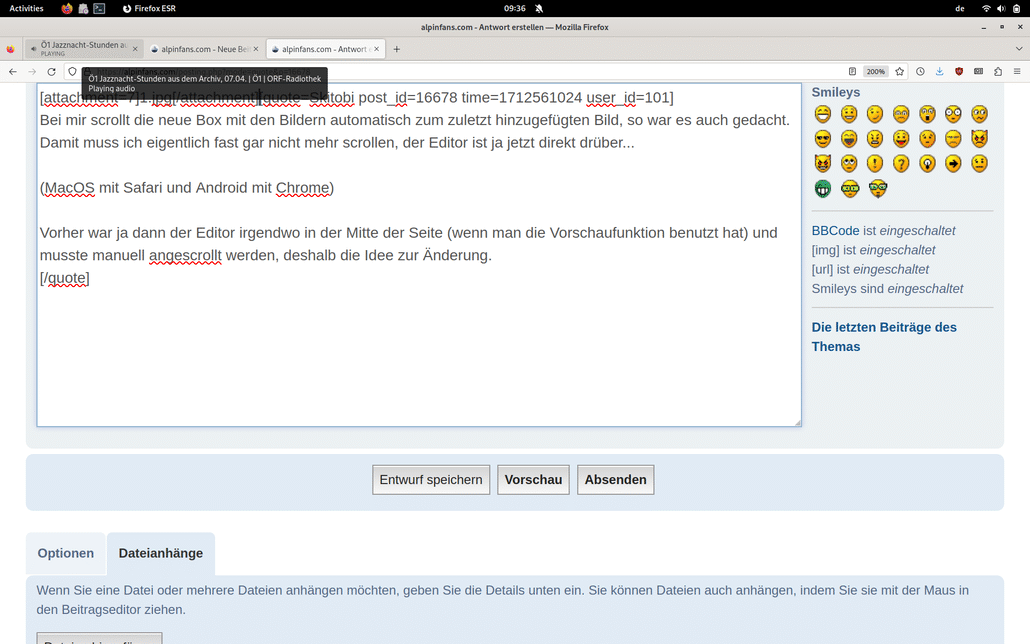Viewport: 1030px width, 644px height.
Task: Toggle Reader View in the address bar
Action: (850, 71)
